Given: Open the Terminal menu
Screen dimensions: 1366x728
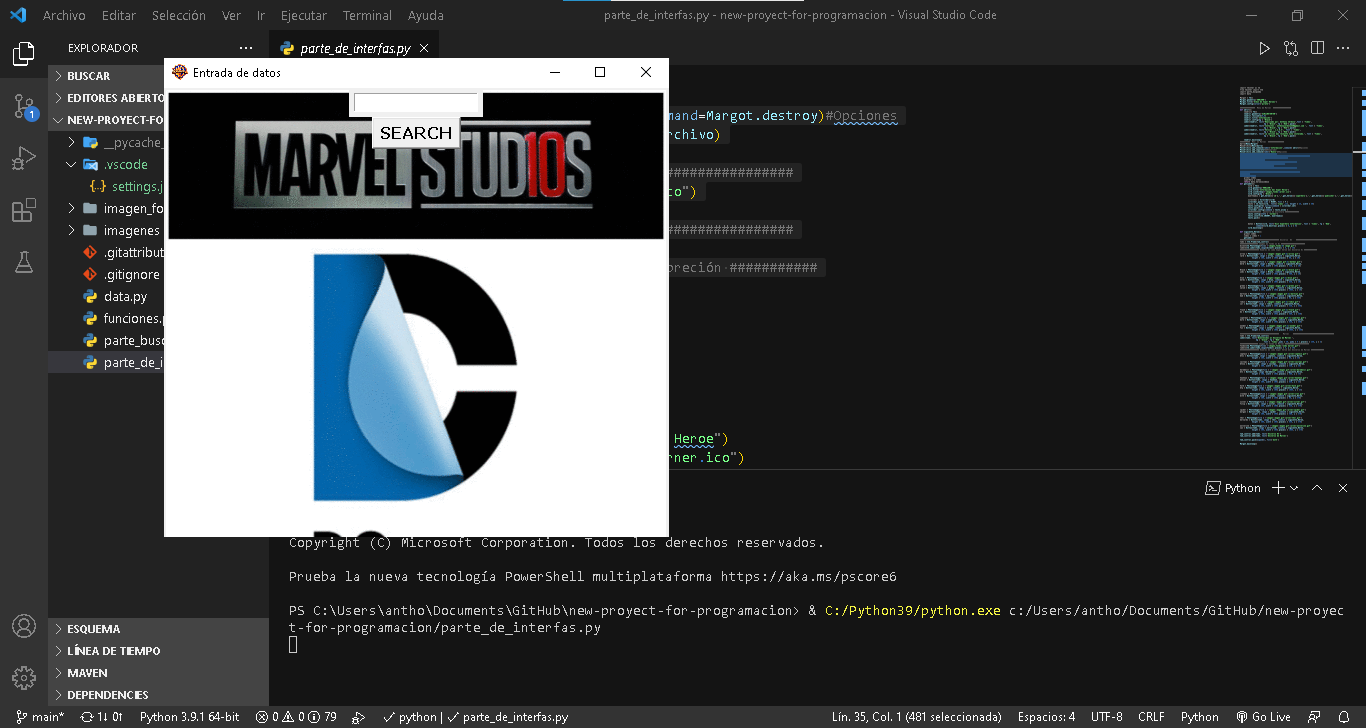Looking at the screenshot, I should coord(367,15).
